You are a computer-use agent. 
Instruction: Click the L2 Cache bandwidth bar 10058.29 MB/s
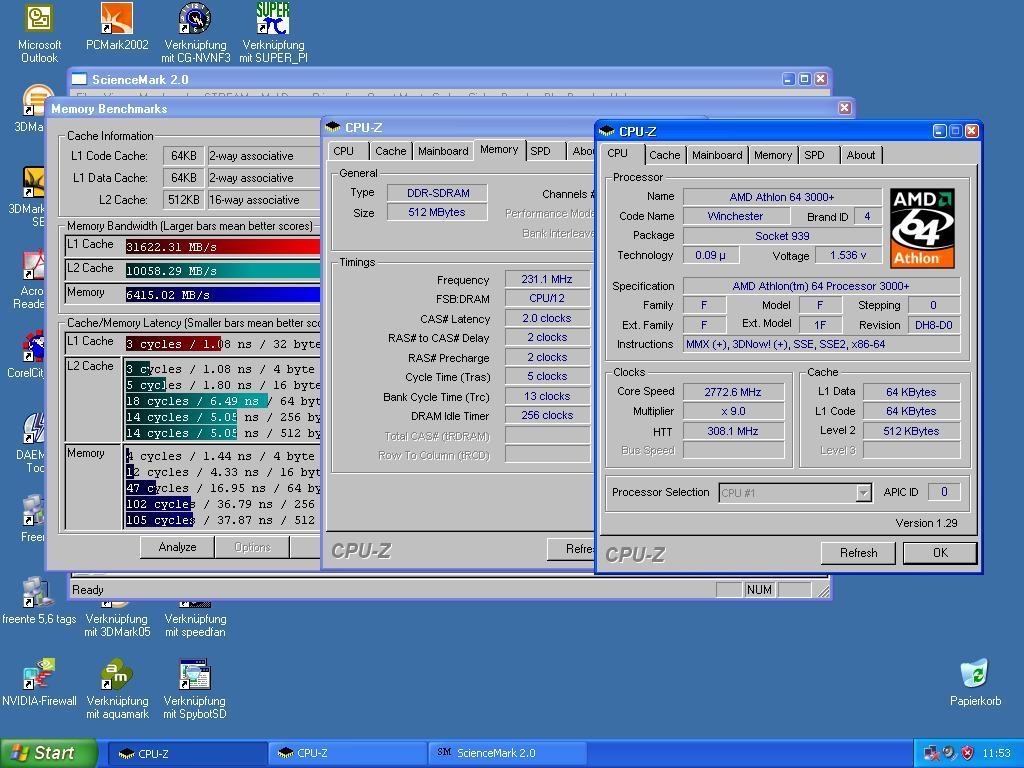223,271
